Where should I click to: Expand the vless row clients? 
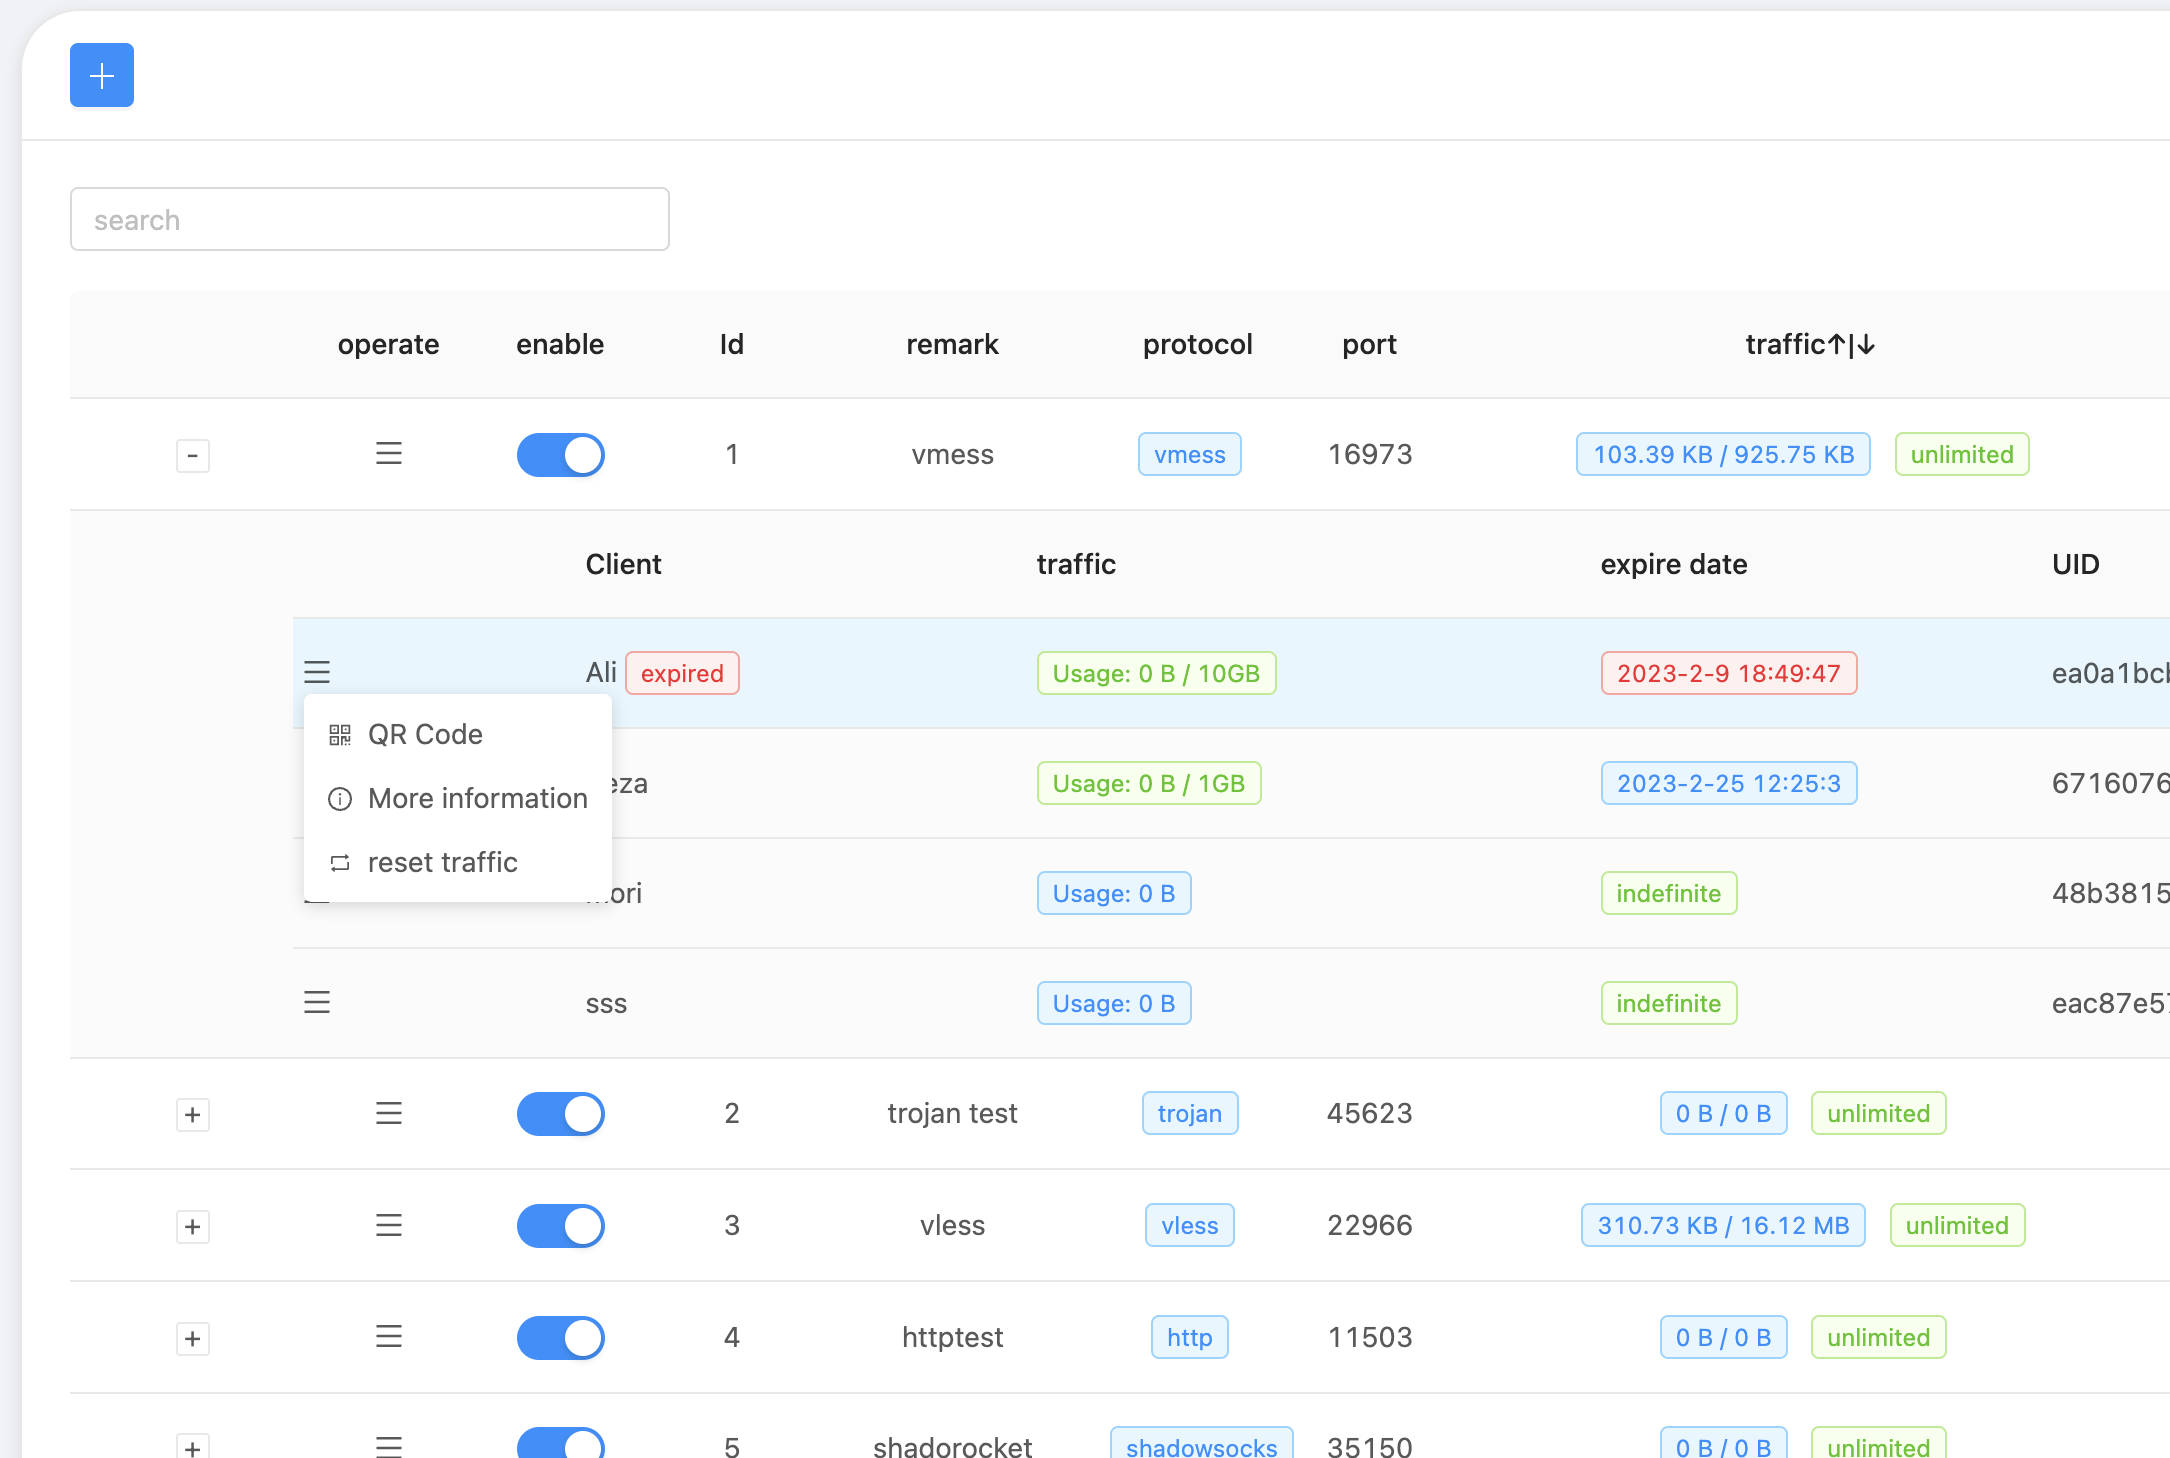[x=193, y=1227]
